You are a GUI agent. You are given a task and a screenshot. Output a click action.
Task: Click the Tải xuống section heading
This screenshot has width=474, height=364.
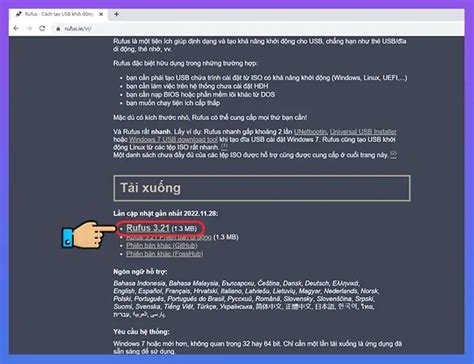150,188
